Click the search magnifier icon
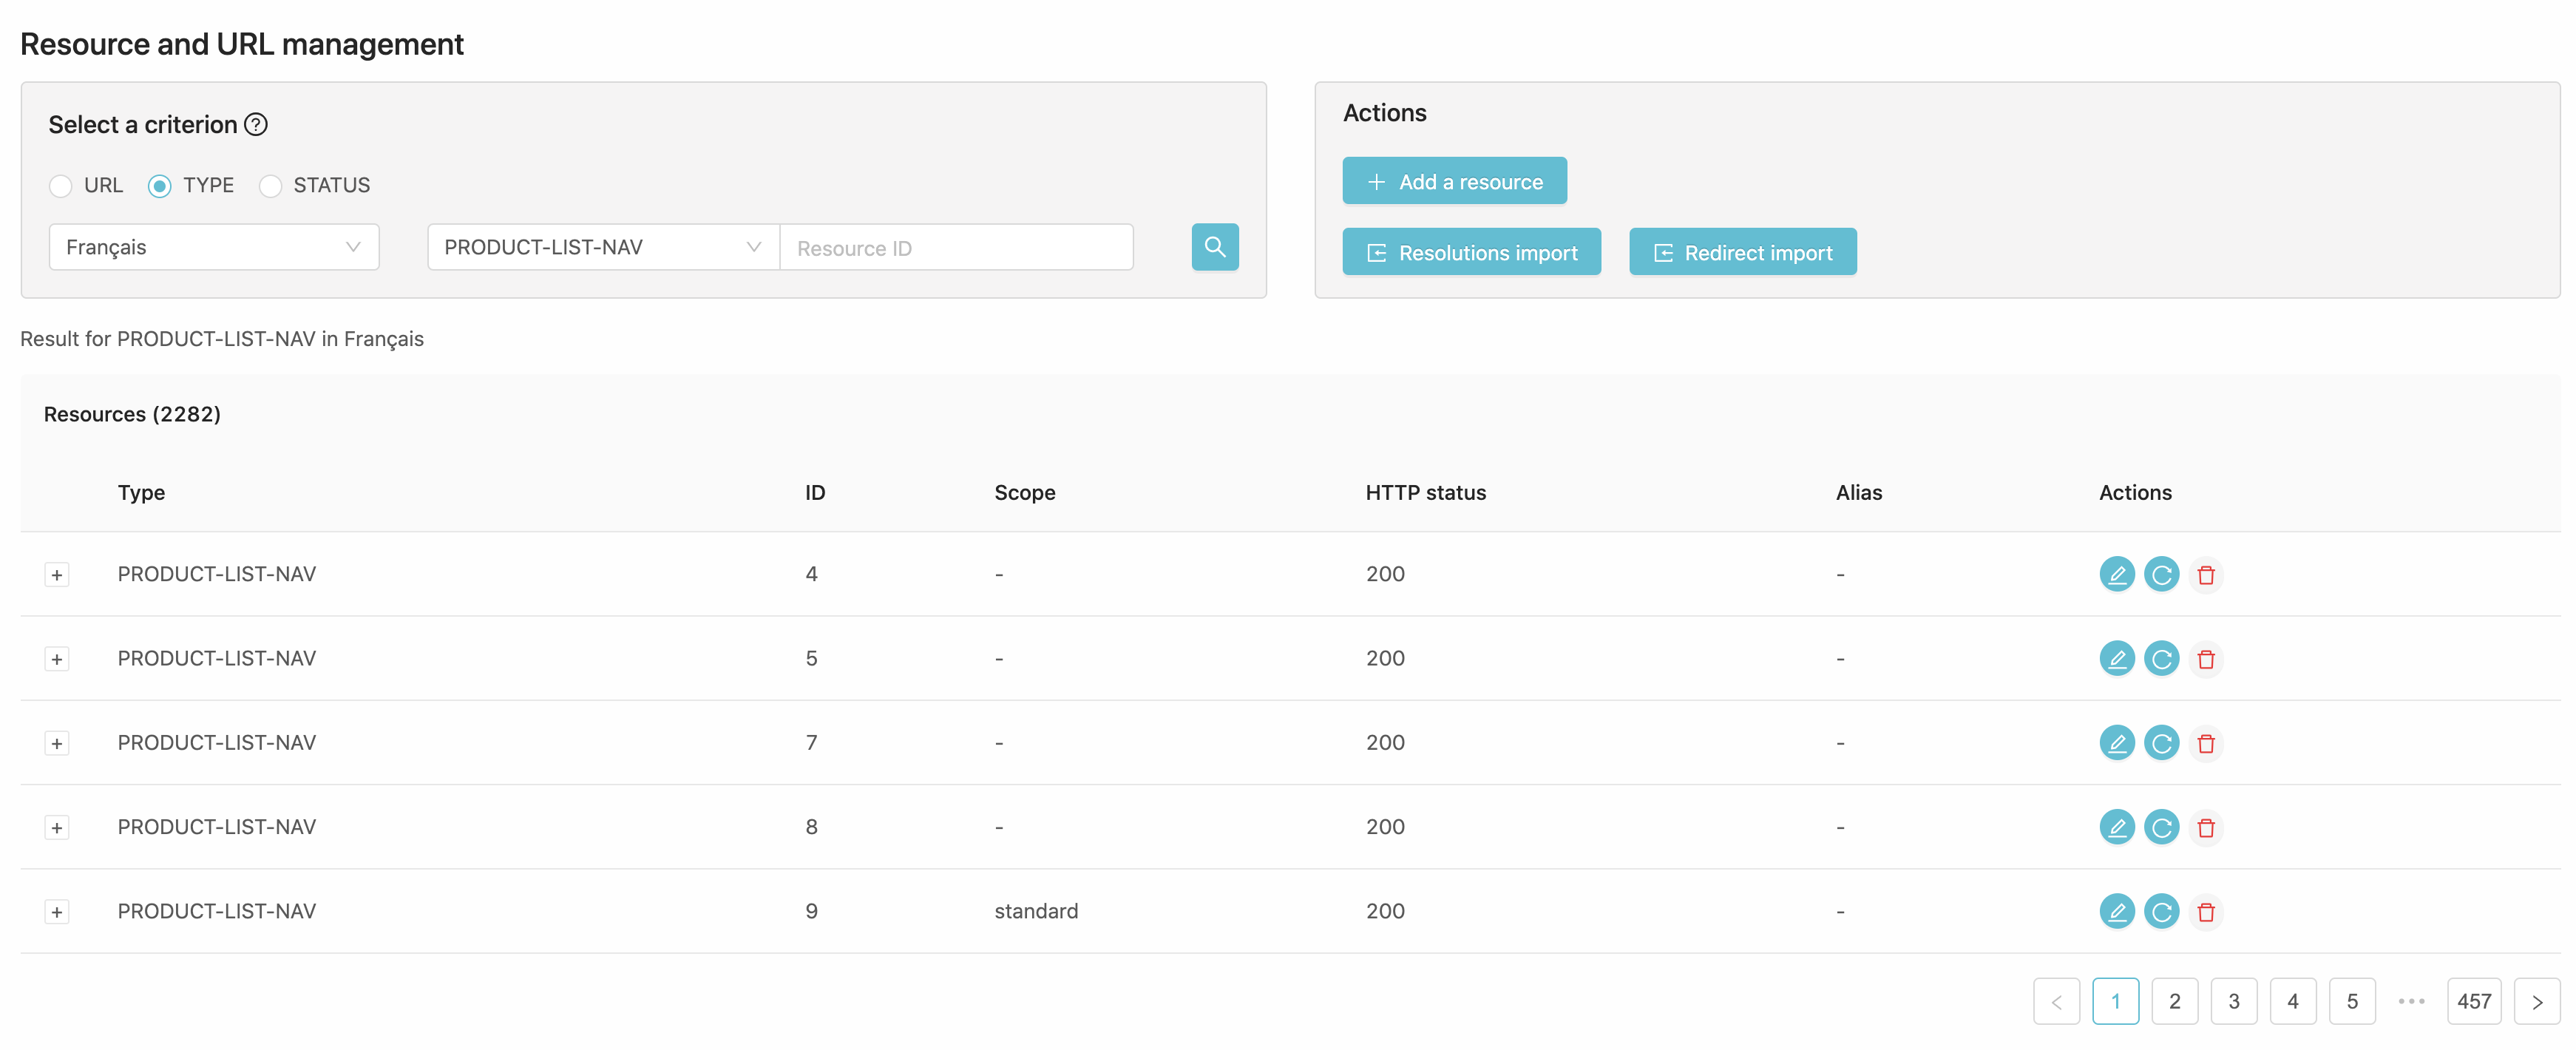Image resolution: width=2576 pixels, height=1050 pixels. [x=1216, y=246]
